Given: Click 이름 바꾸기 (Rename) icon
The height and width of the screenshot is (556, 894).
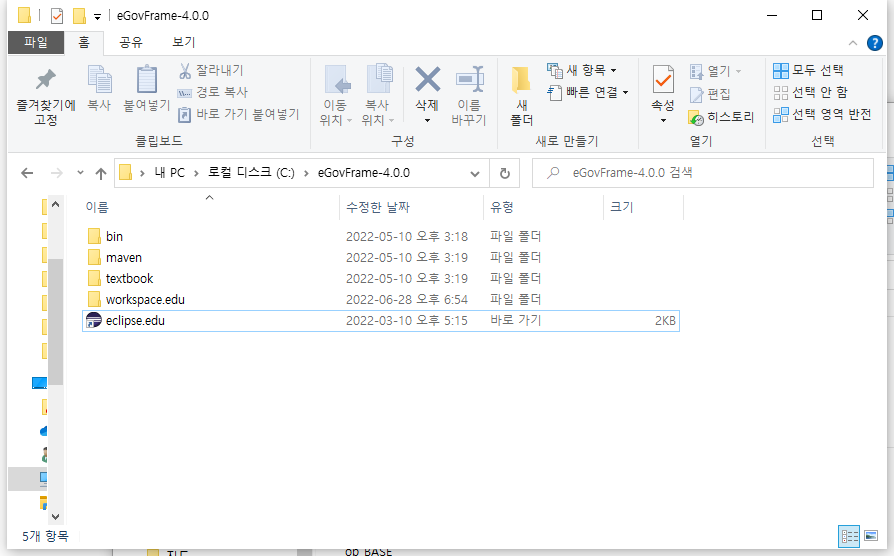Looking at the screenshot, I should (x=469, y=79).
